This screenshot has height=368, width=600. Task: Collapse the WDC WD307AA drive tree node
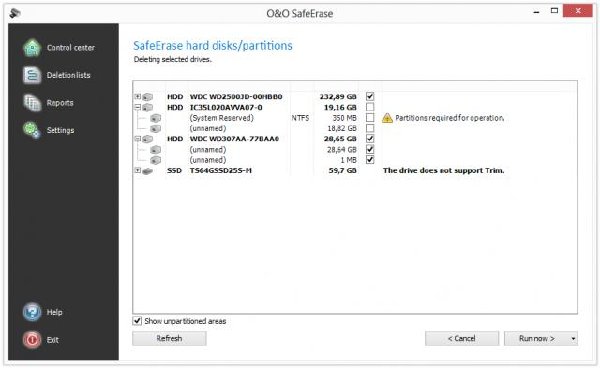(138, 138)
